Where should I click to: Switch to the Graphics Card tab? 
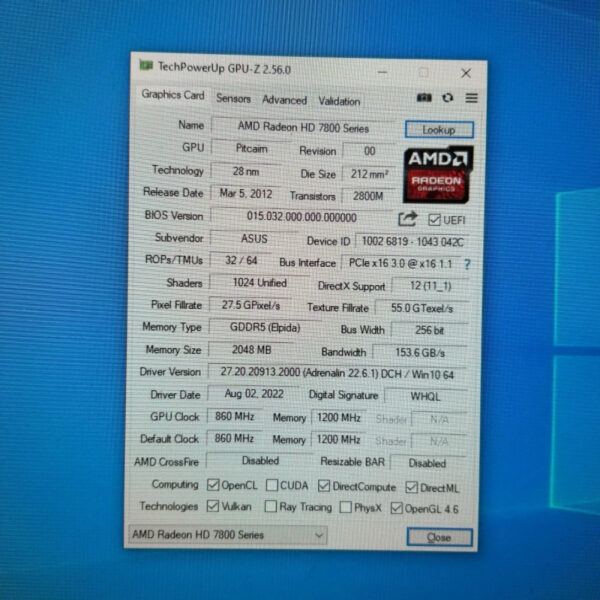pos(173,95)
